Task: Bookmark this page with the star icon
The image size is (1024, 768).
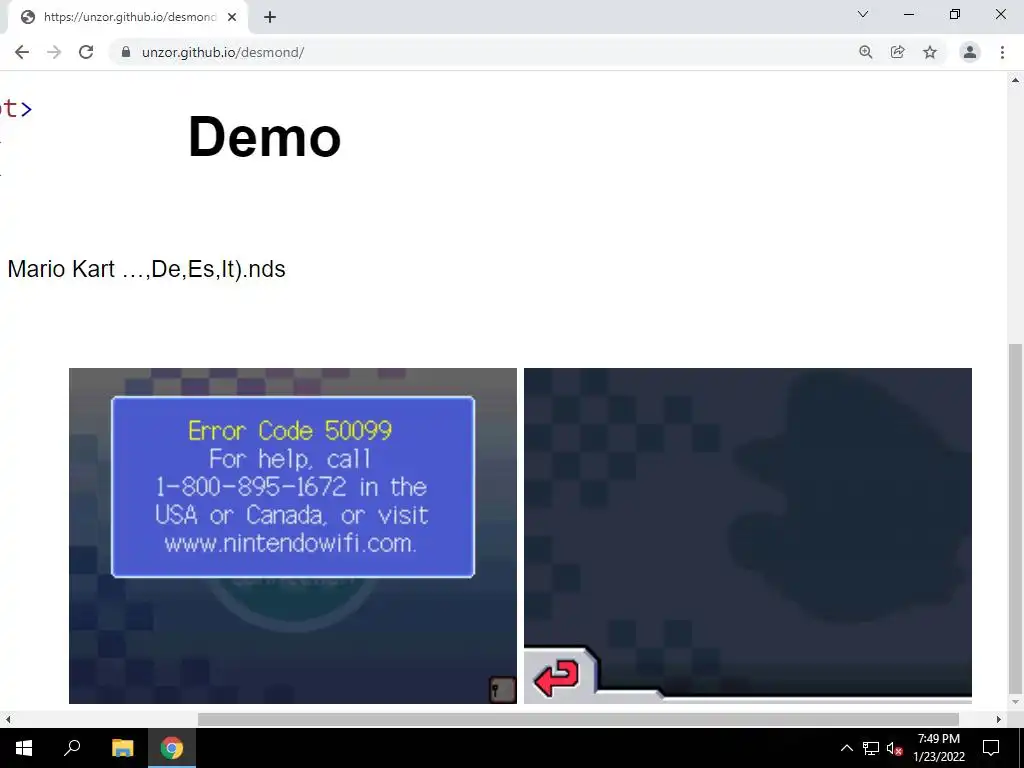Action: click(930, 52)
